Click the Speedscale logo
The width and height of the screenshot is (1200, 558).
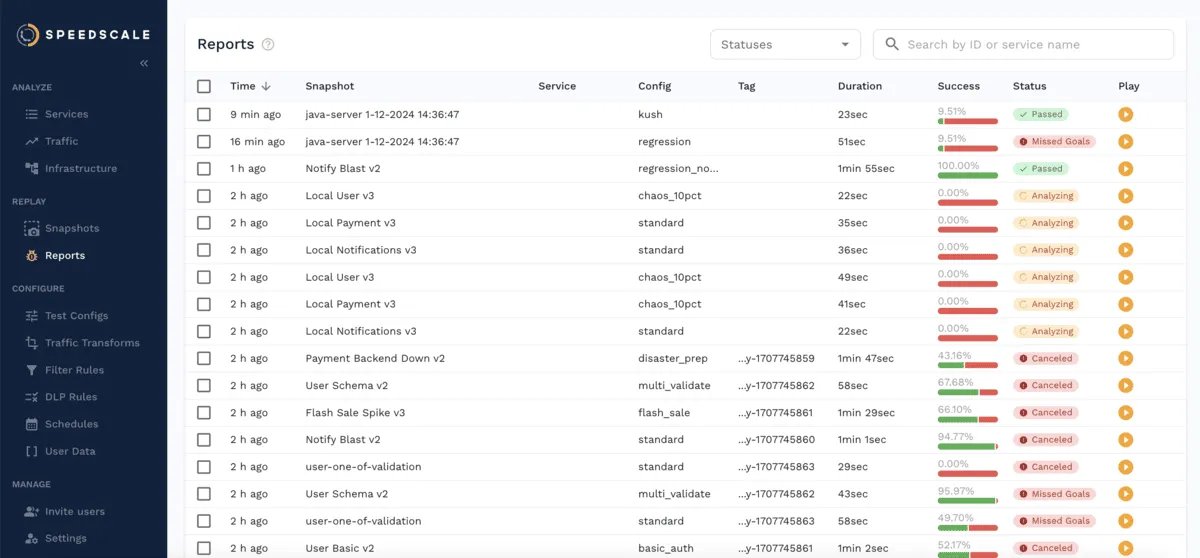[83, 35]
